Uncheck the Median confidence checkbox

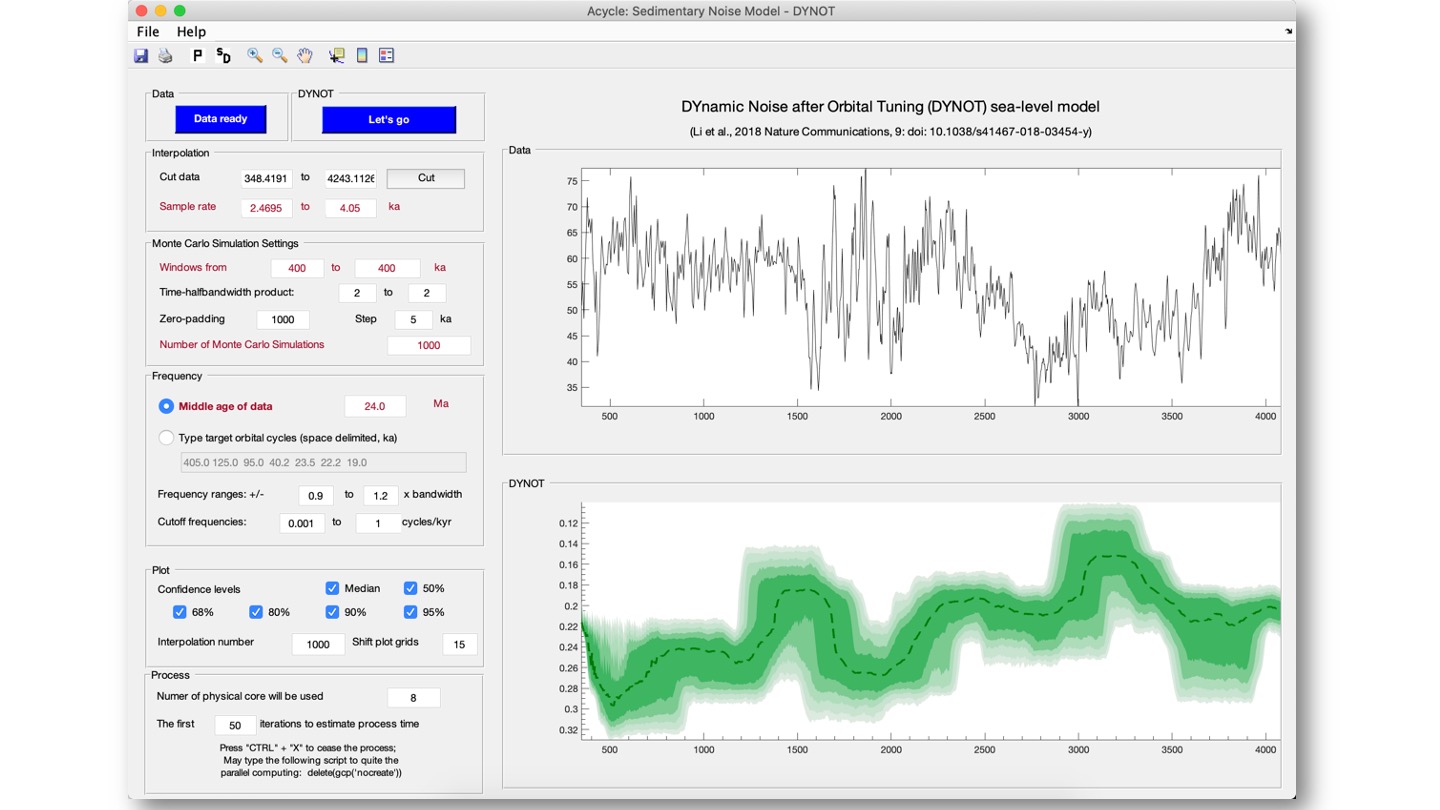coord(333,589)
